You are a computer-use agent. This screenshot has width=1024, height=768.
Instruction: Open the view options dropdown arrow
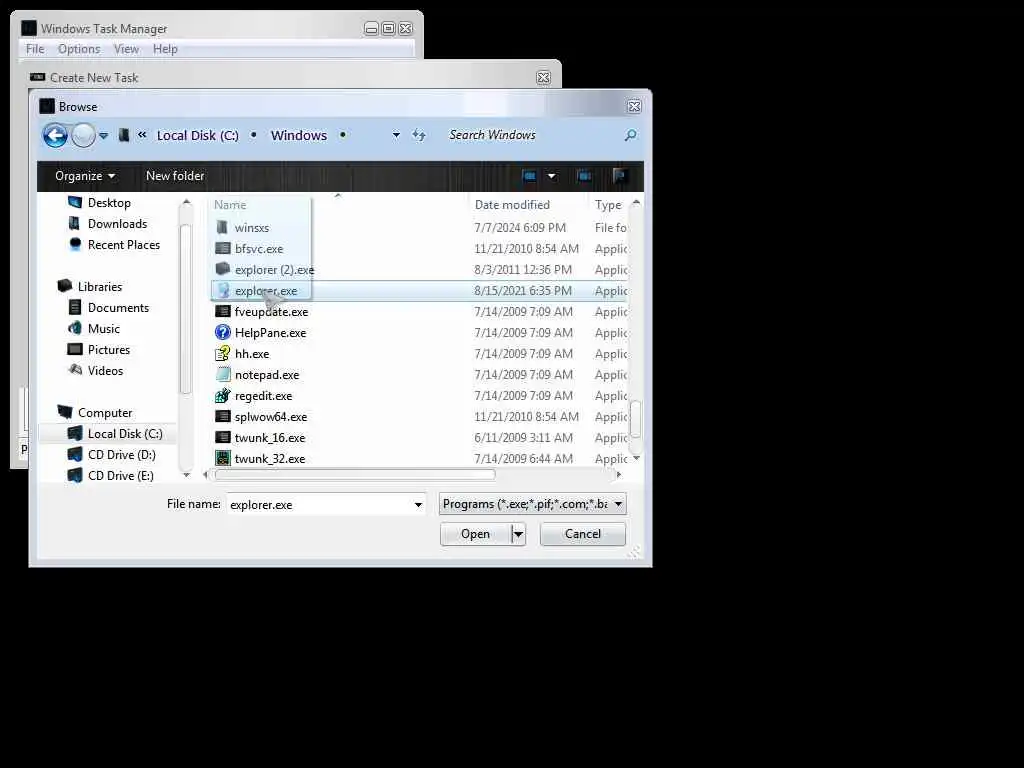pos(551,176)
